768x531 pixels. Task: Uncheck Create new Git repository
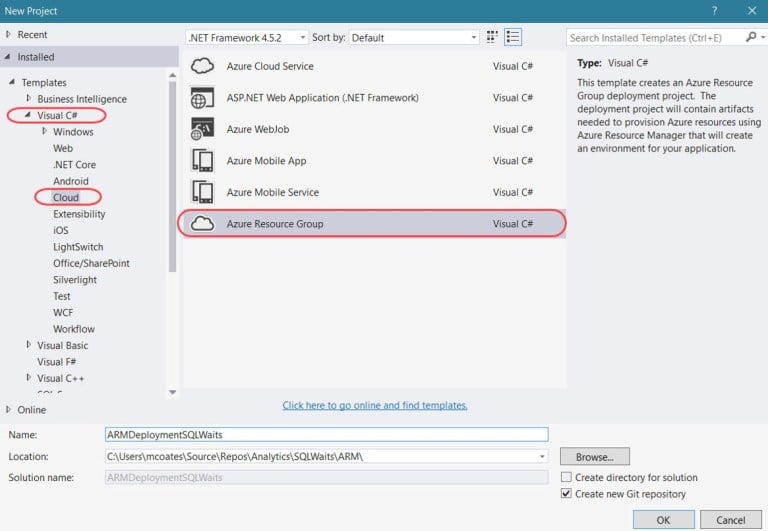click(x=566, y=493)
